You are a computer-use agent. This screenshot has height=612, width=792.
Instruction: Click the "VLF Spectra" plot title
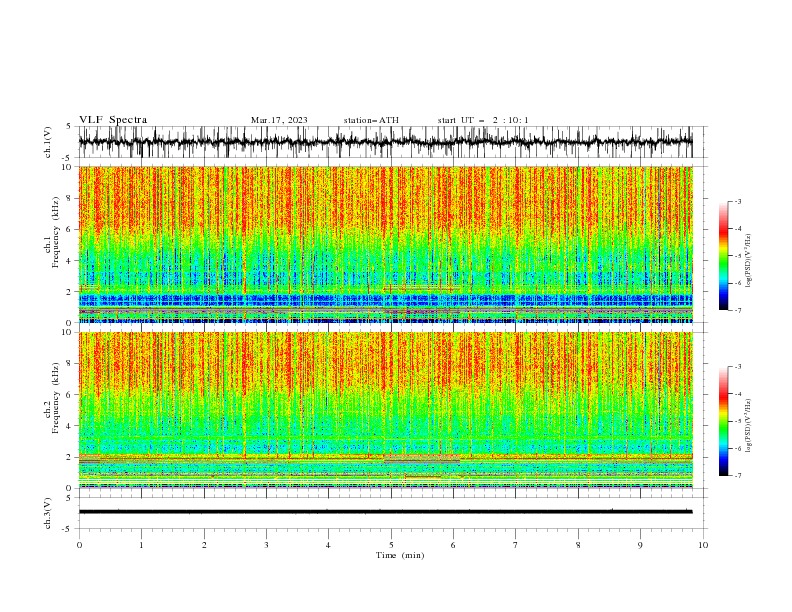pyautogui.click(x=113, y=120)
